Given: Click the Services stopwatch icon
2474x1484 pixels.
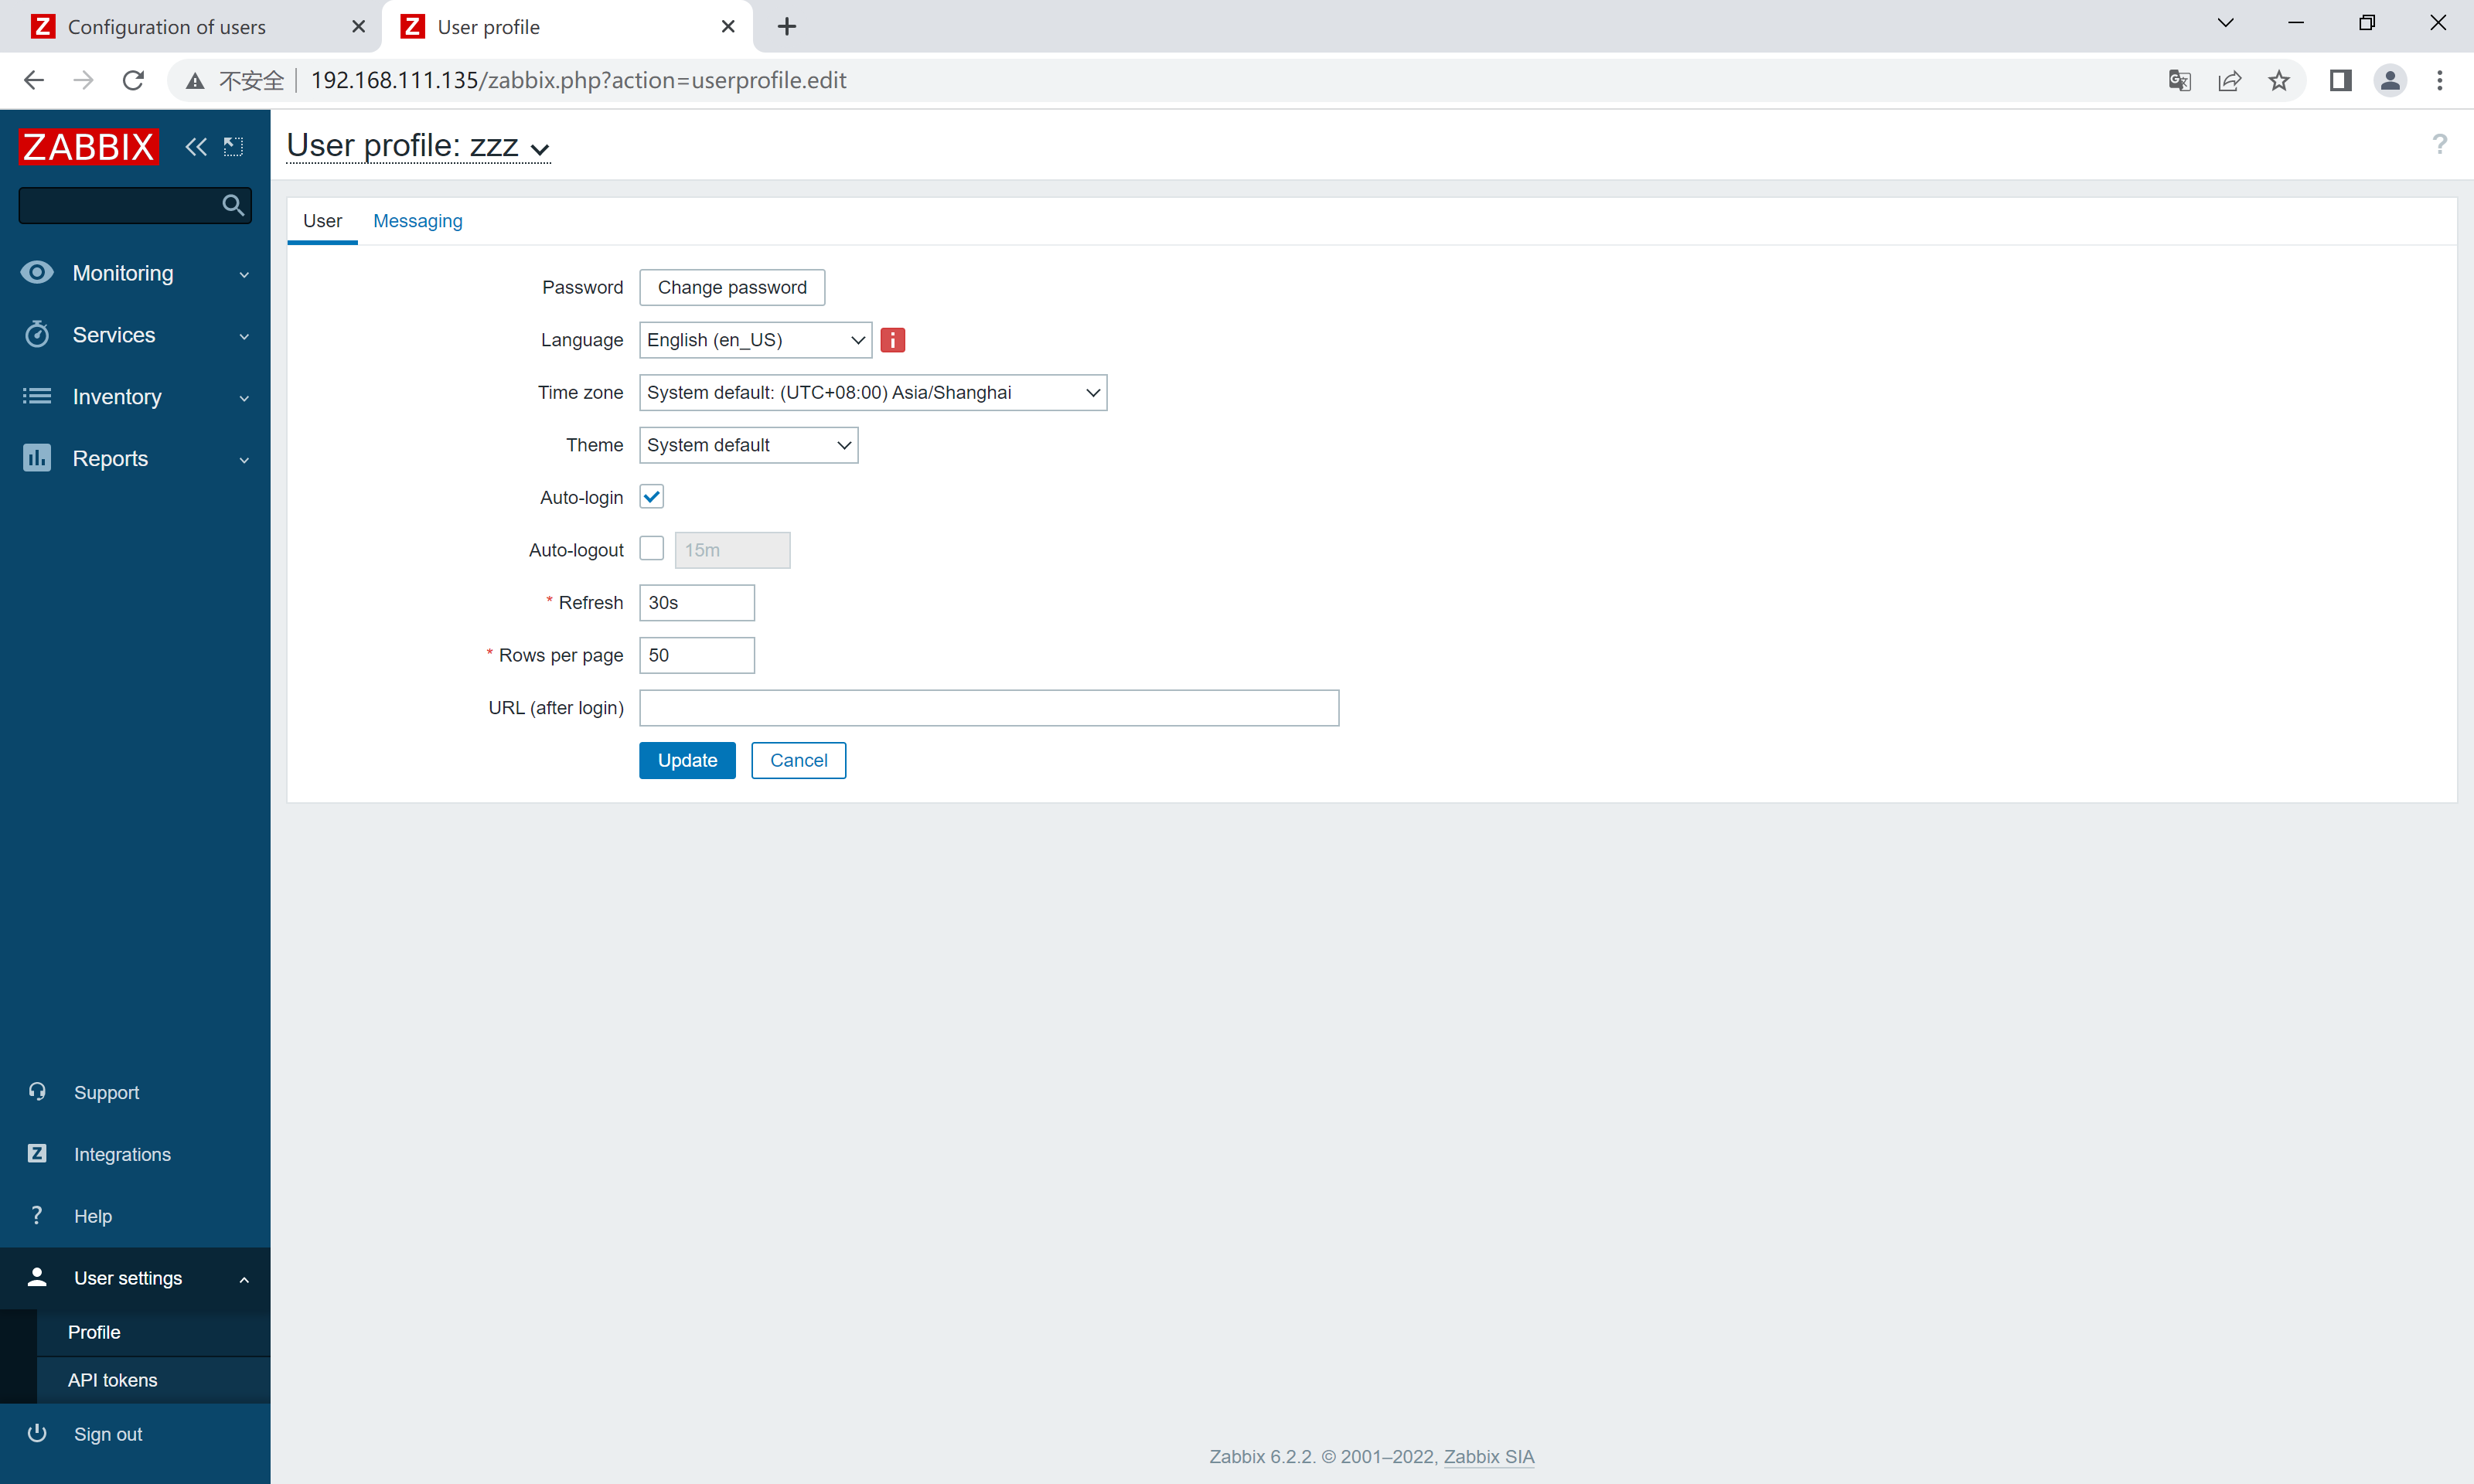Looking at the screenshot, I should click(x=37, y=334).
